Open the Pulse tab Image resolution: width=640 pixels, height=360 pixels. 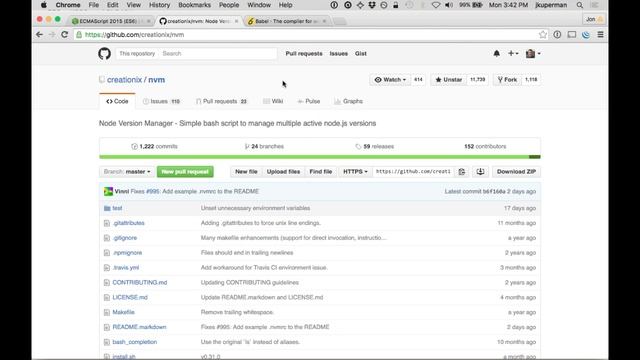tap(309, 101)
